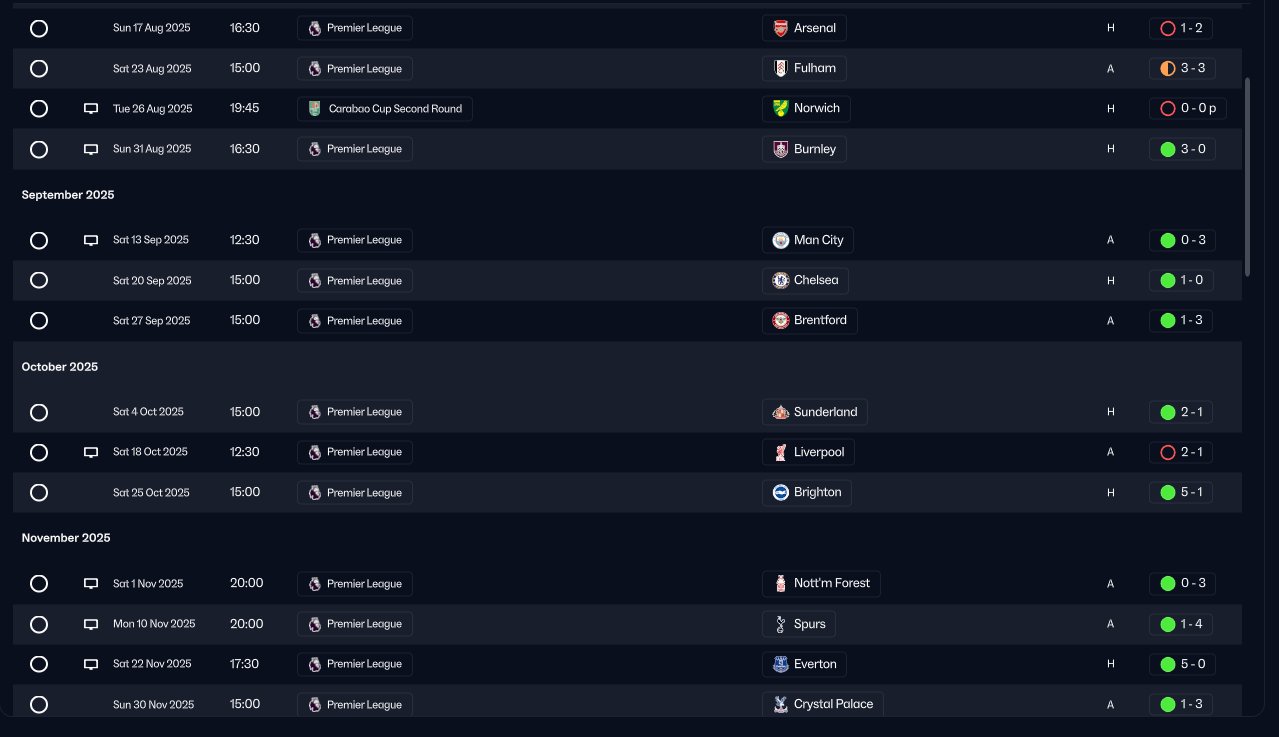The width and height of the screenshot is (1279, 737).
Task: Click Premier League tag on Man City row
Action: 354,240
